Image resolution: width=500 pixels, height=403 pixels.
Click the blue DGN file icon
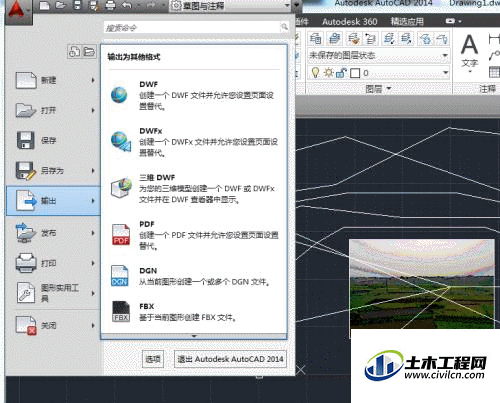tap(120, 276)
